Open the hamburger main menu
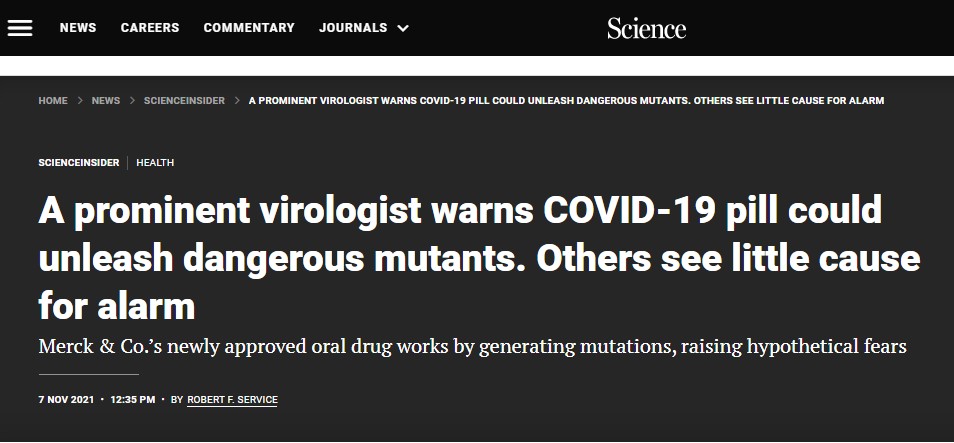The width and height of the screenshot is (954, 443). pyautogui.click(x=20, y=28)
